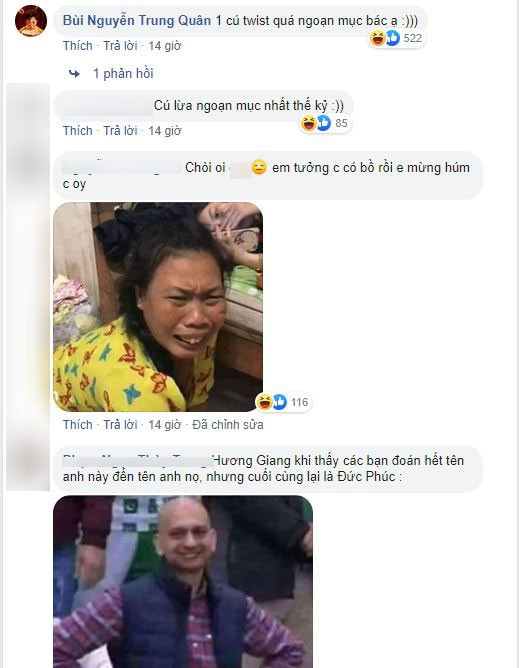Viewport: 519px width, 668px height.
Task: Click the 116 reactions count
Action: click(300, 402)
